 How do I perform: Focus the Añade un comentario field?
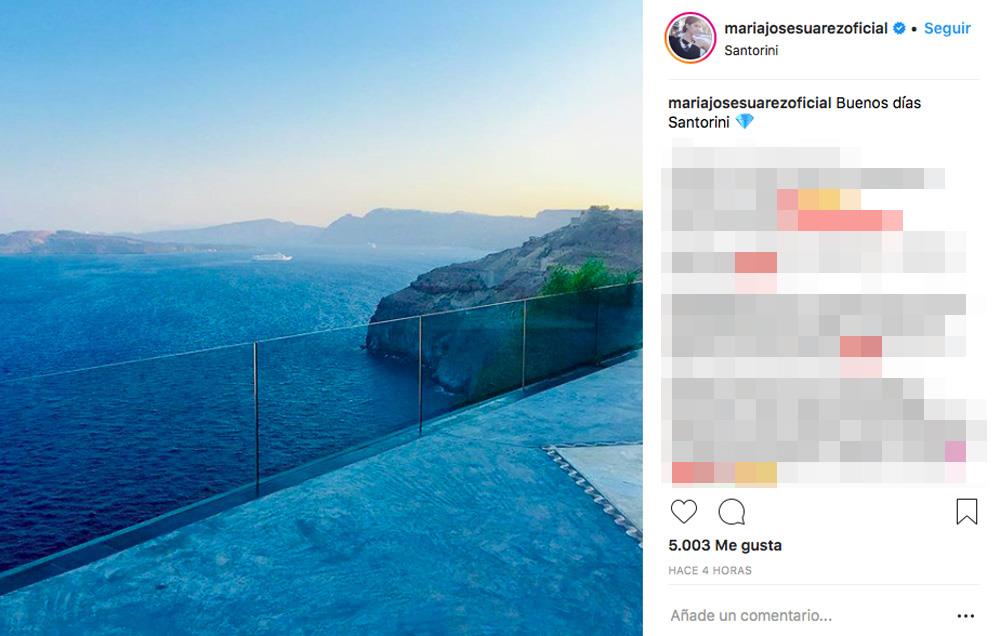(810, 616)
